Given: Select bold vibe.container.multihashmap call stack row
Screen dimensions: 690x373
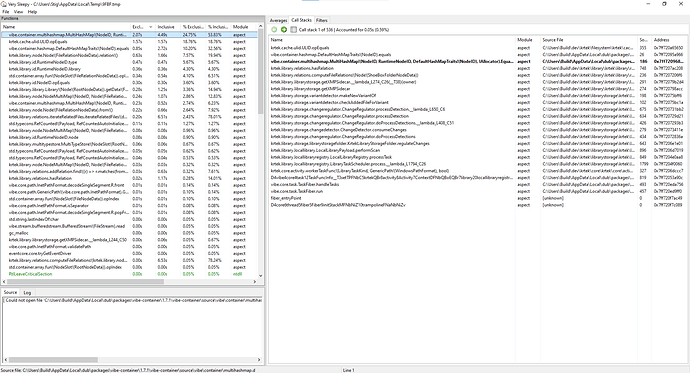Looking at the screenshot, I should click(x=478, y=62).
